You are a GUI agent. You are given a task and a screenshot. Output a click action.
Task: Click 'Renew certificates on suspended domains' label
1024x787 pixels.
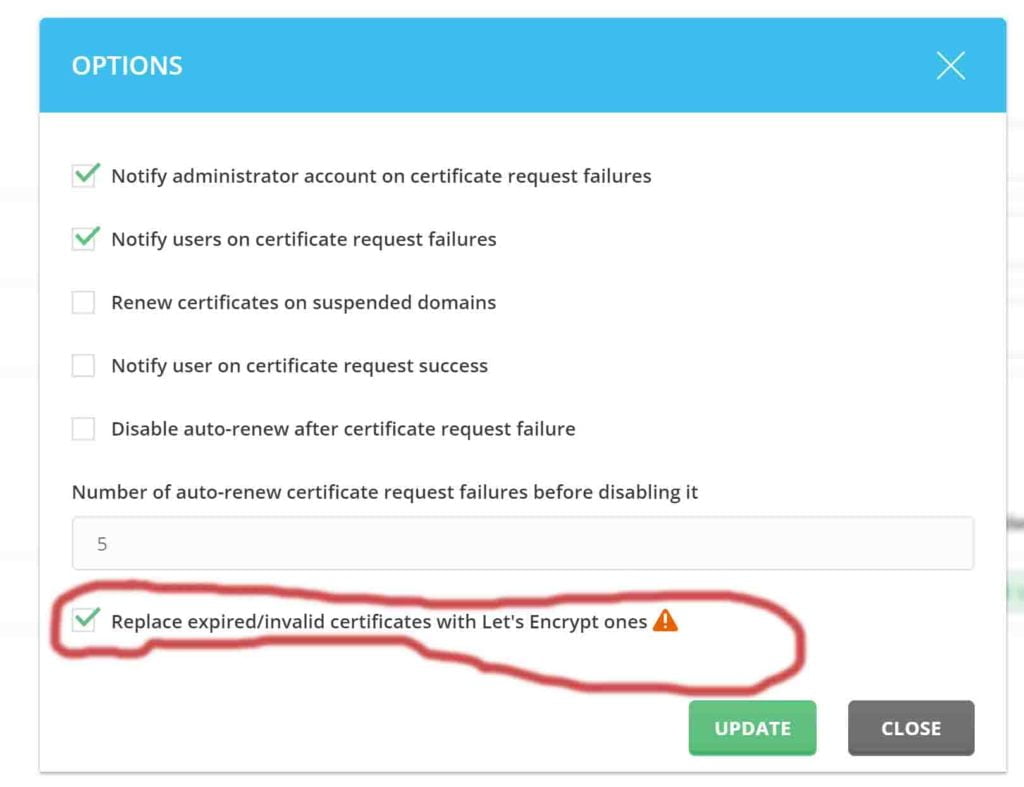point(304,302)
